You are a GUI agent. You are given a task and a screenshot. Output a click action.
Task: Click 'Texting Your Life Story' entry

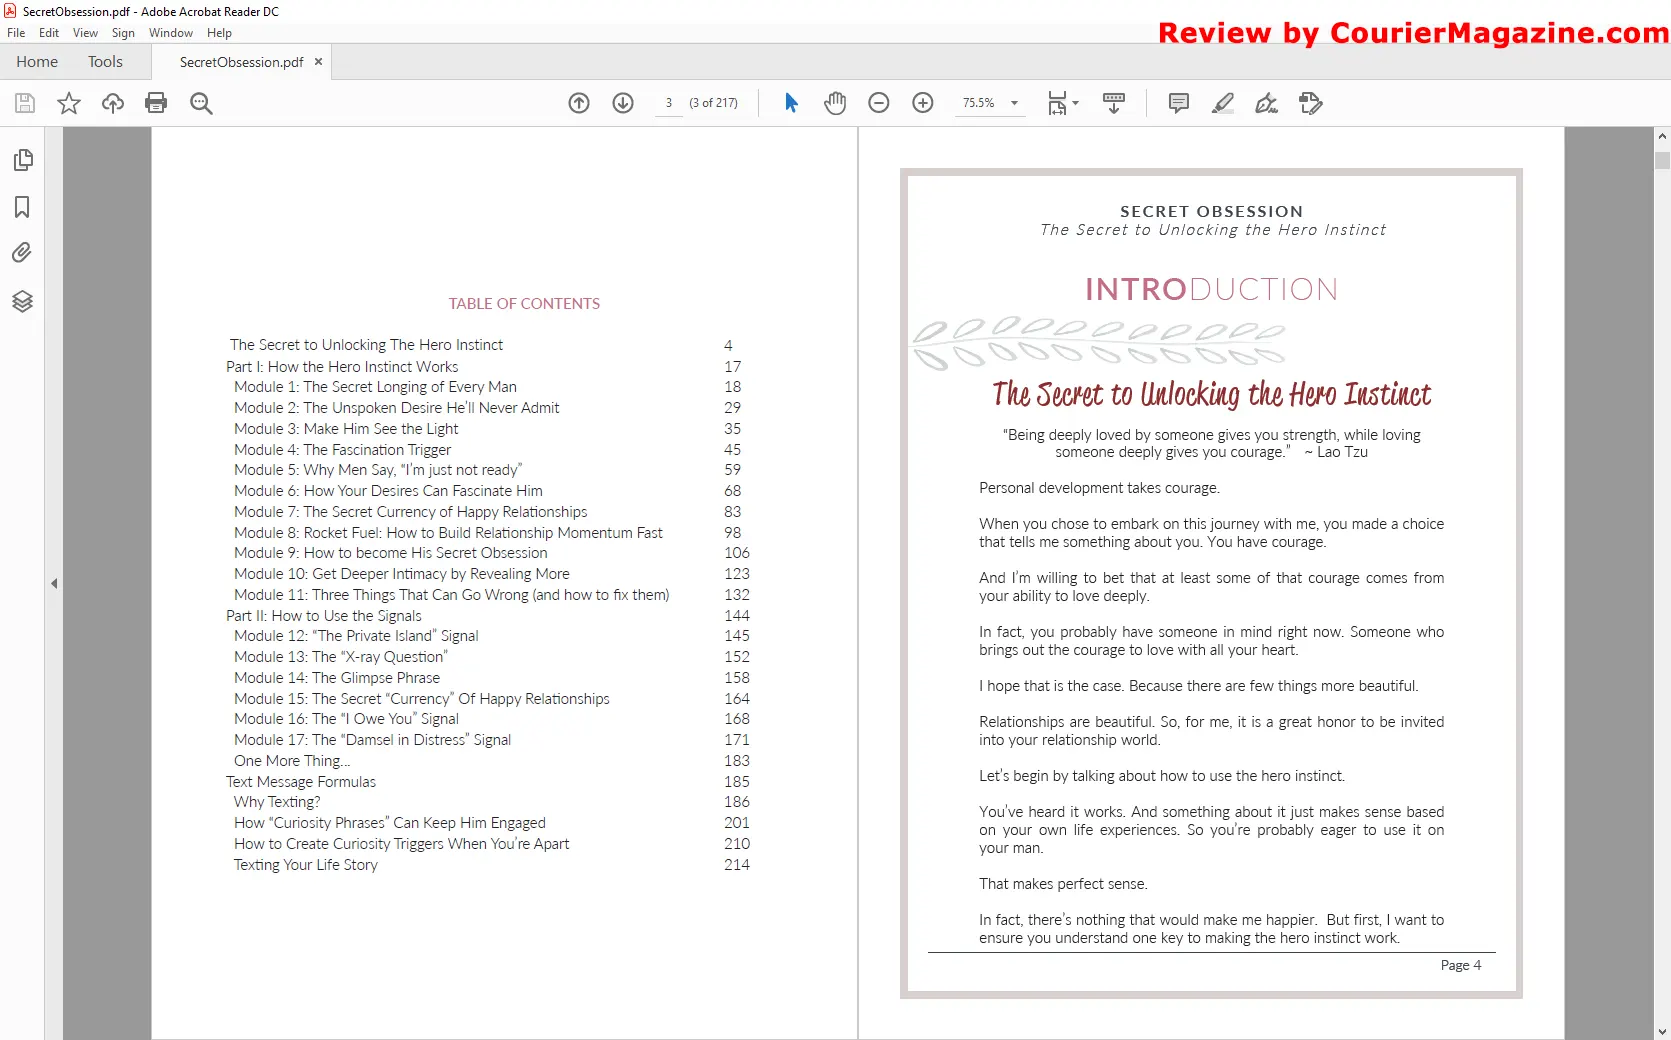point(306,865)
